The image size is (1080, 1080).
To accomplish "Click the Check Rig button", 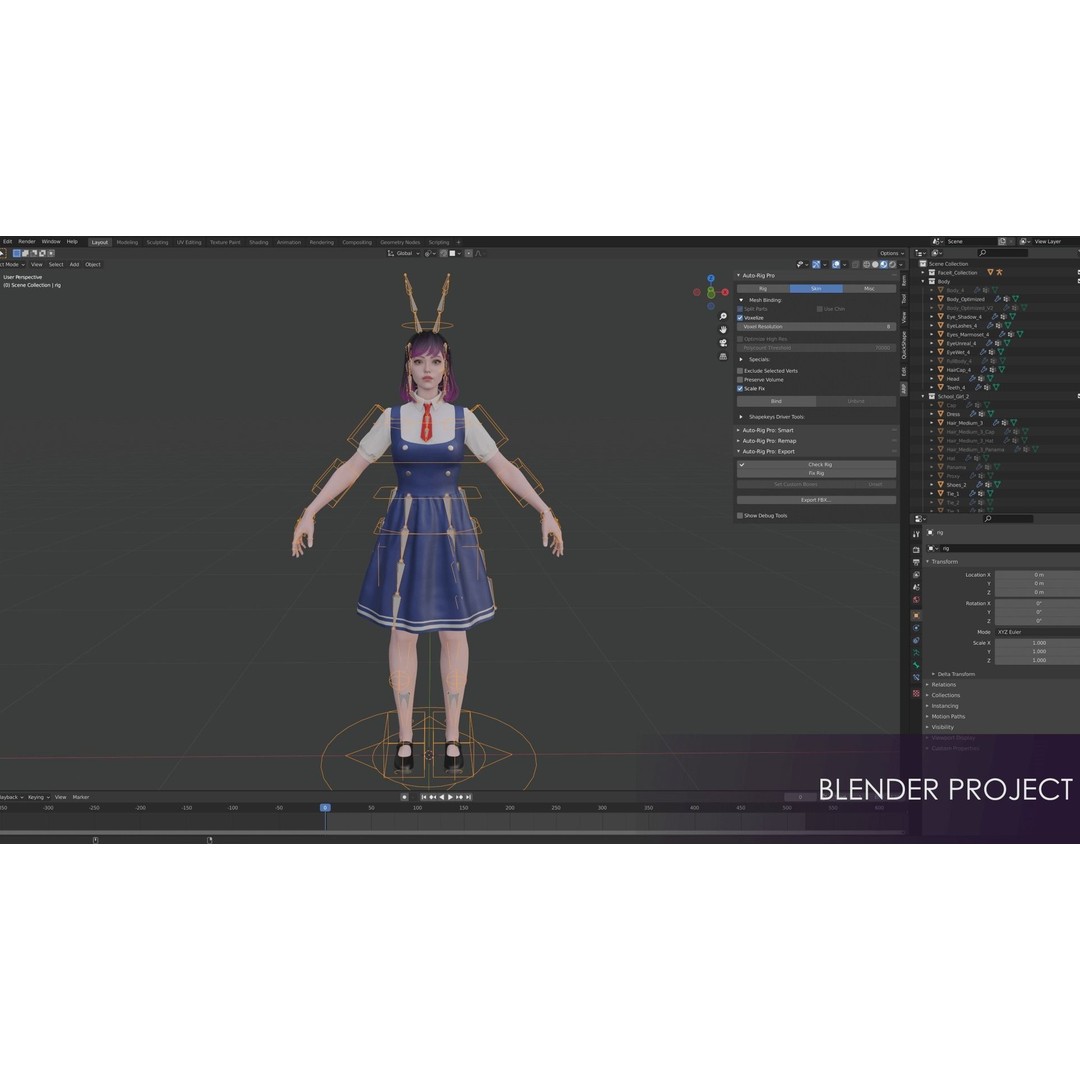I will pyautogui.click(x=816, y=464).
